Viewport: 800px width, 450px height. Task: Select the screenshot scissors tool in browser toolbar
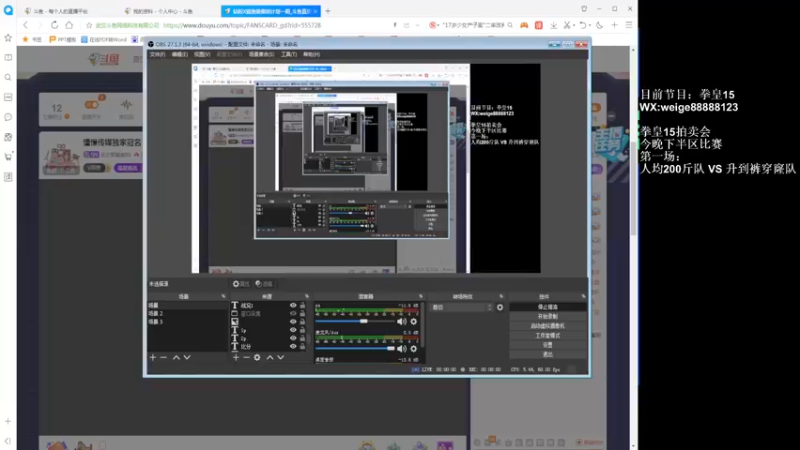click(x=567, y=25)
